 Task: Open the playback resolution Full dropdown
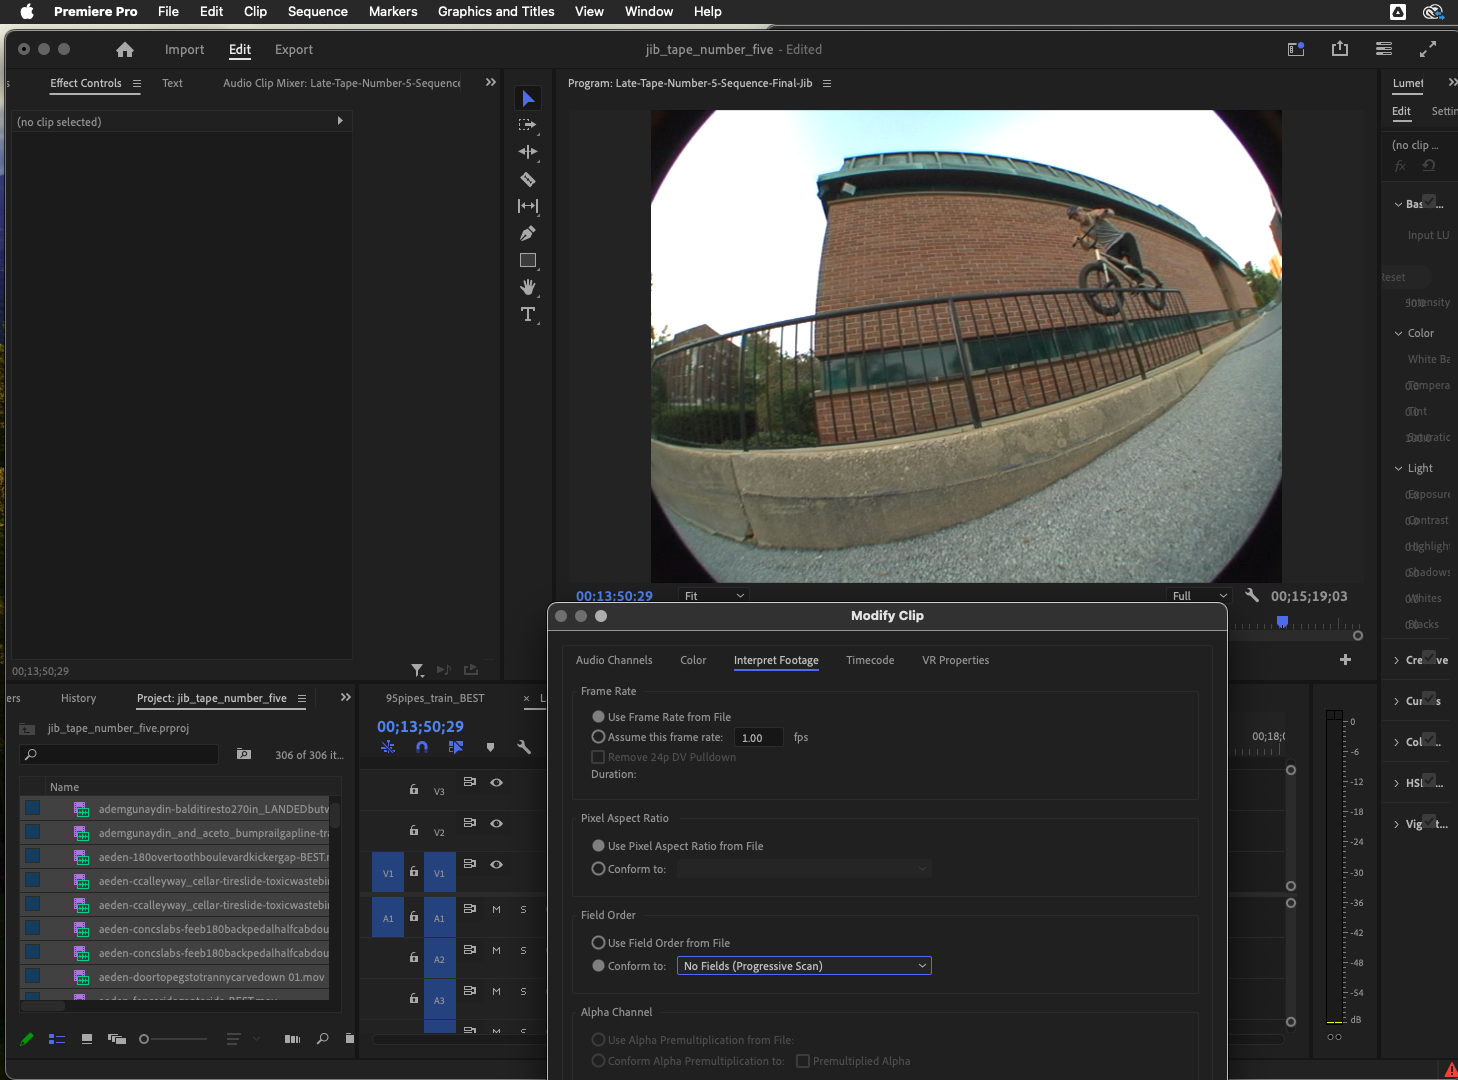click(x=1196, y=595)
